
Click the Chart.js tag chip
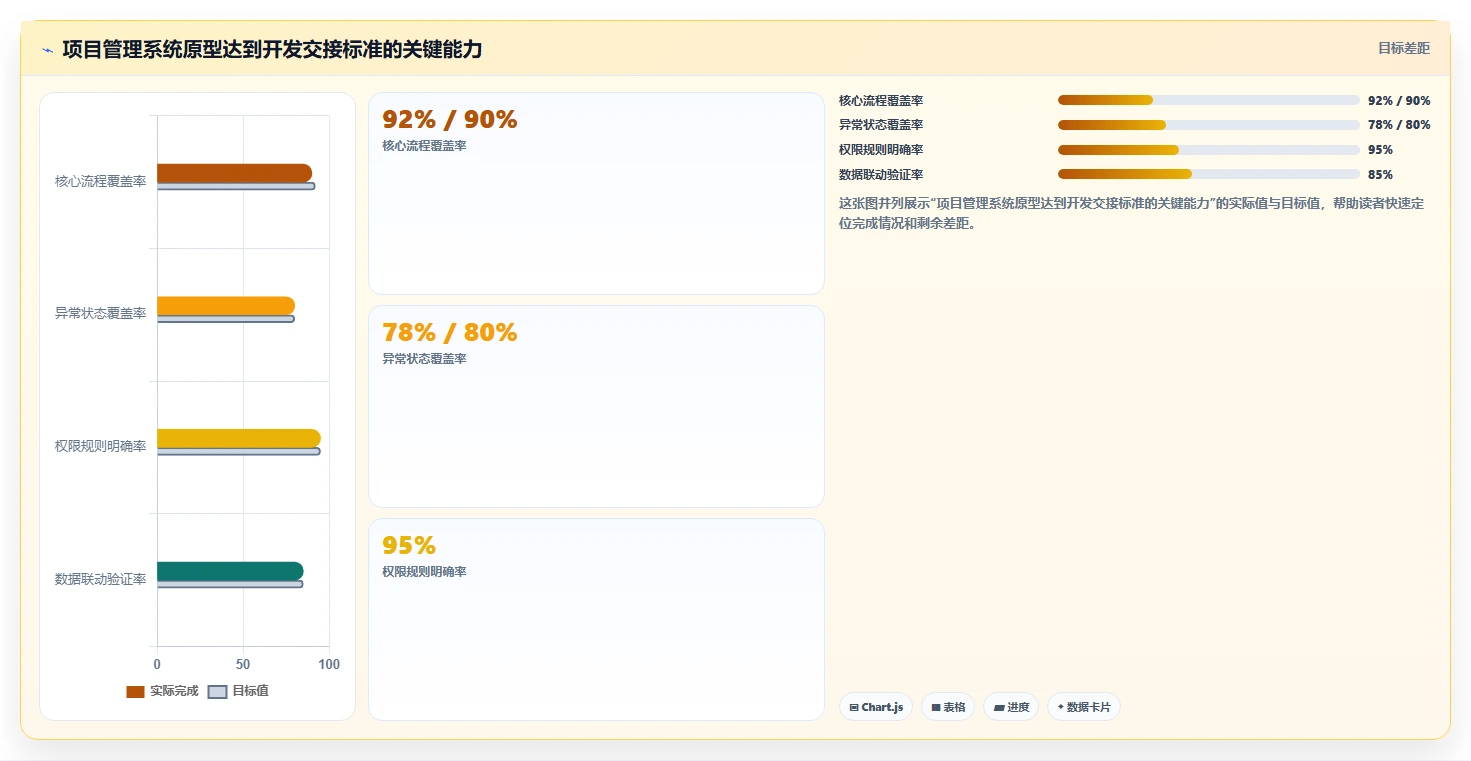point(876,707)
